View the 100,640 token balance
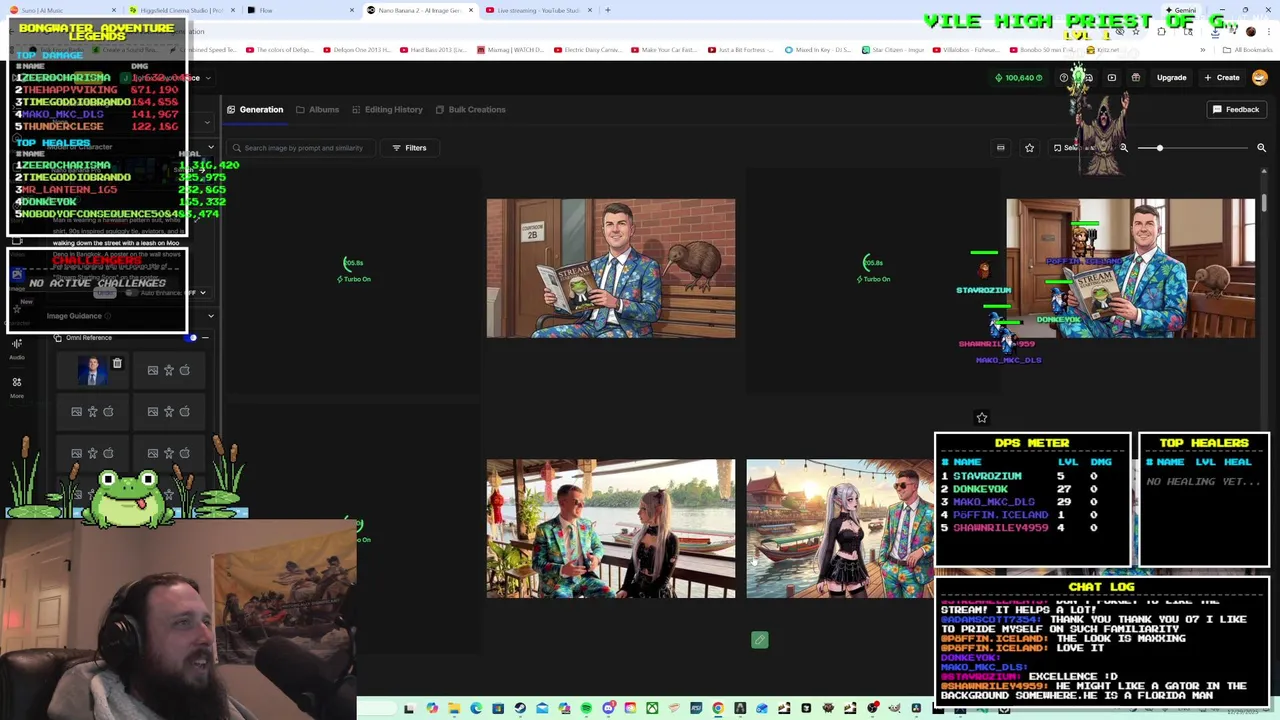The width and height of the screenshot is (1280, 720). pos(1018,77)
